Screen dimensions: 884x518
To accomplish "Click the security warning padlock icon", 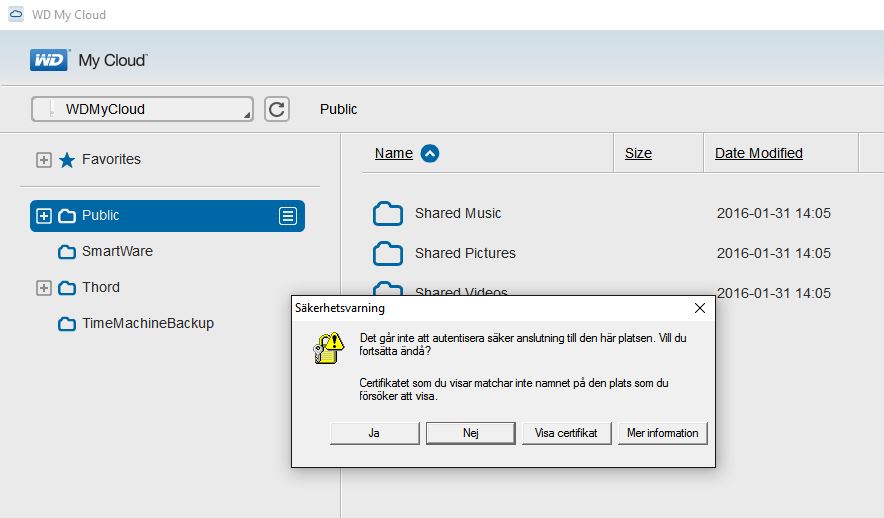I will [x=329, y=348].
